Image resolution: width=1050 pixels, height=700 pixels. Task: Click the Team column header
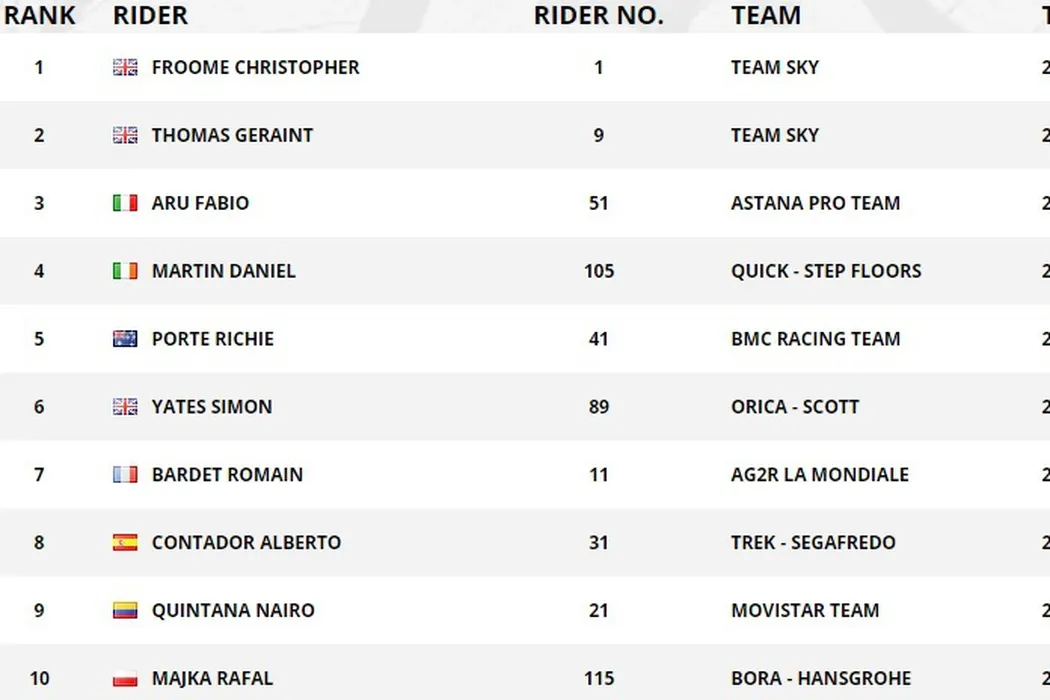(766, 16)
